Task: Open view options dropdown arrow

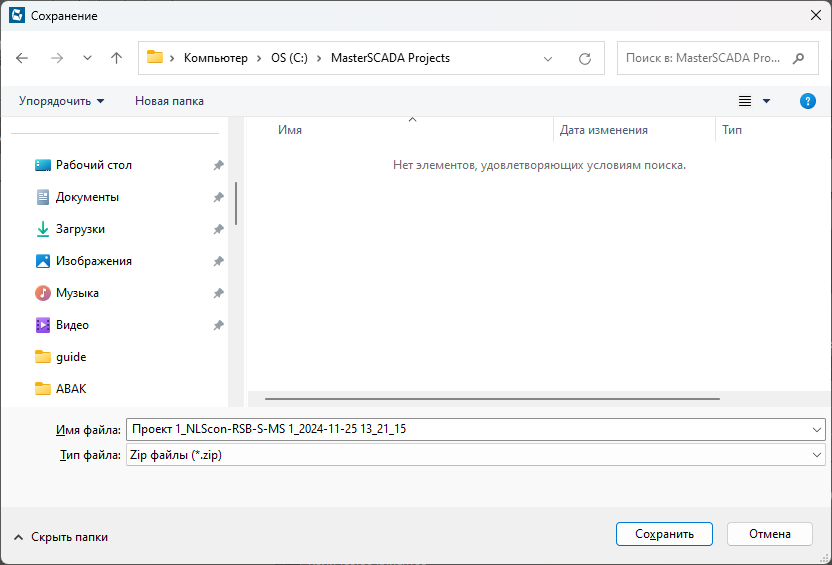Action: click(766, 101)
